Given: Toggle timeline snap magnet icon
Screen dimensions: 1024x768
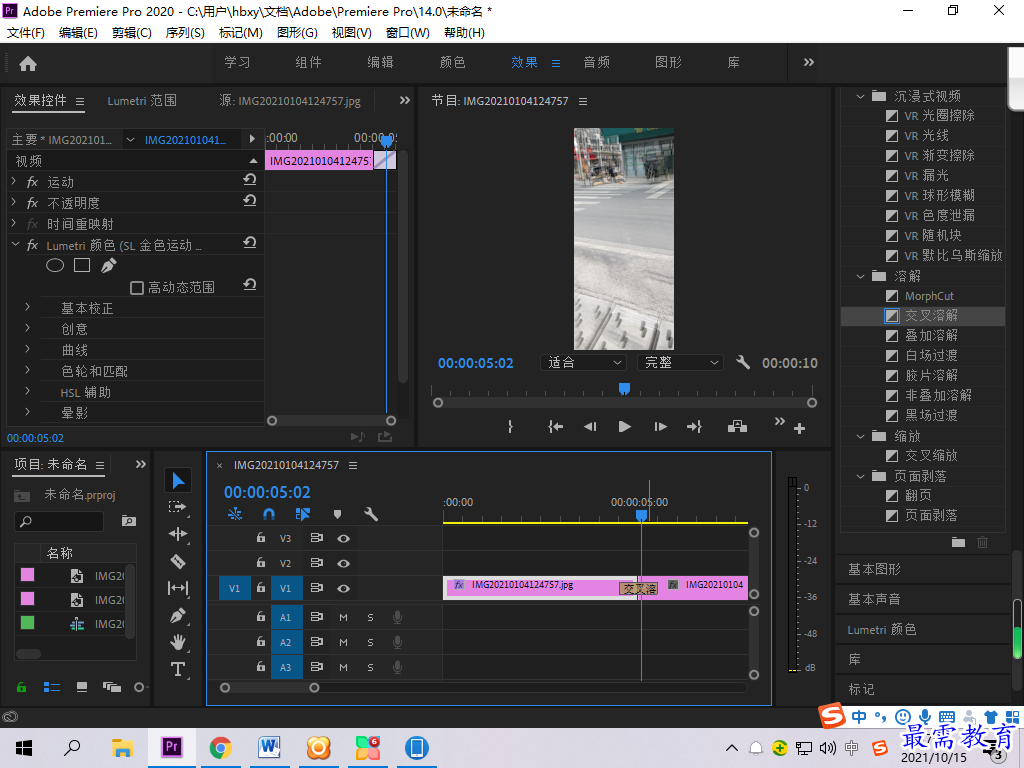Looking at the screenshot, I should (268, 514).
